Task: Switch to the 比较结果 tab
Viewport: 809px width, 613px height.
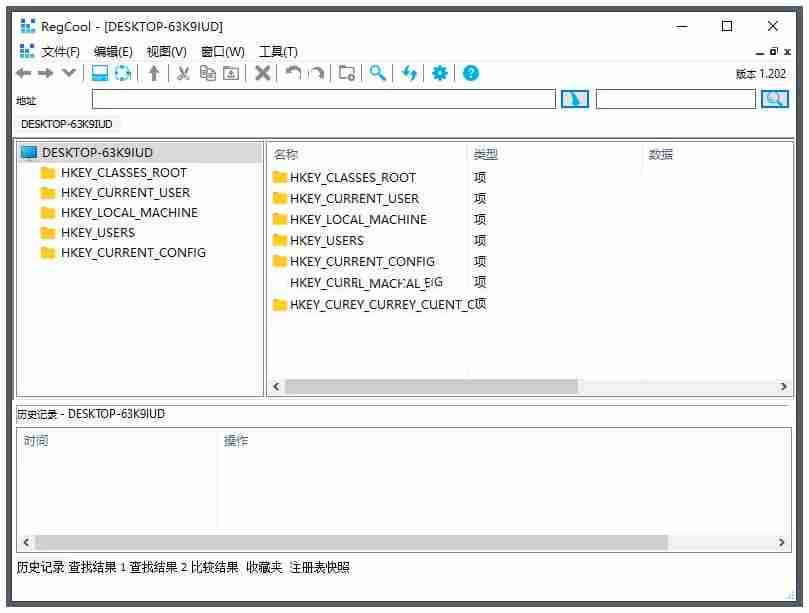Action: [x=215, y=568]
